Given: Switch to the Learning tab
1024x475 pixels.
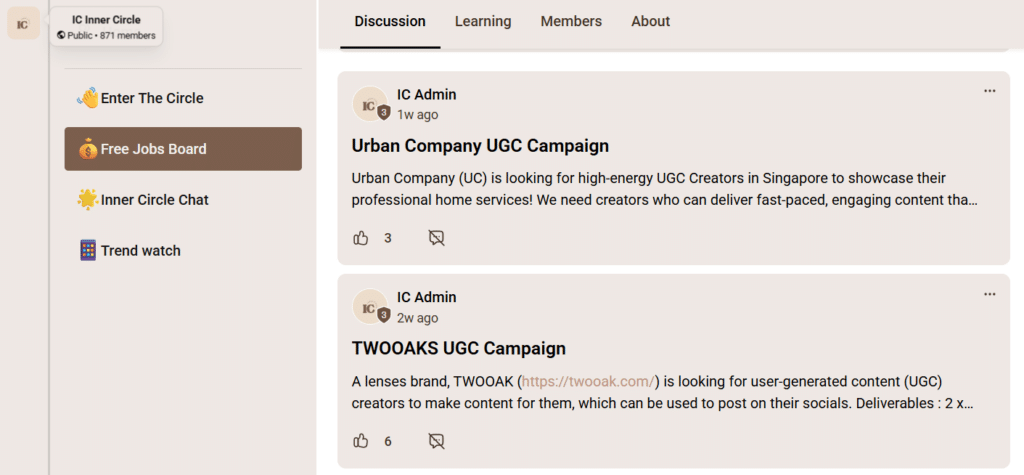Looking at the screenshot, I should pos(482,21).
